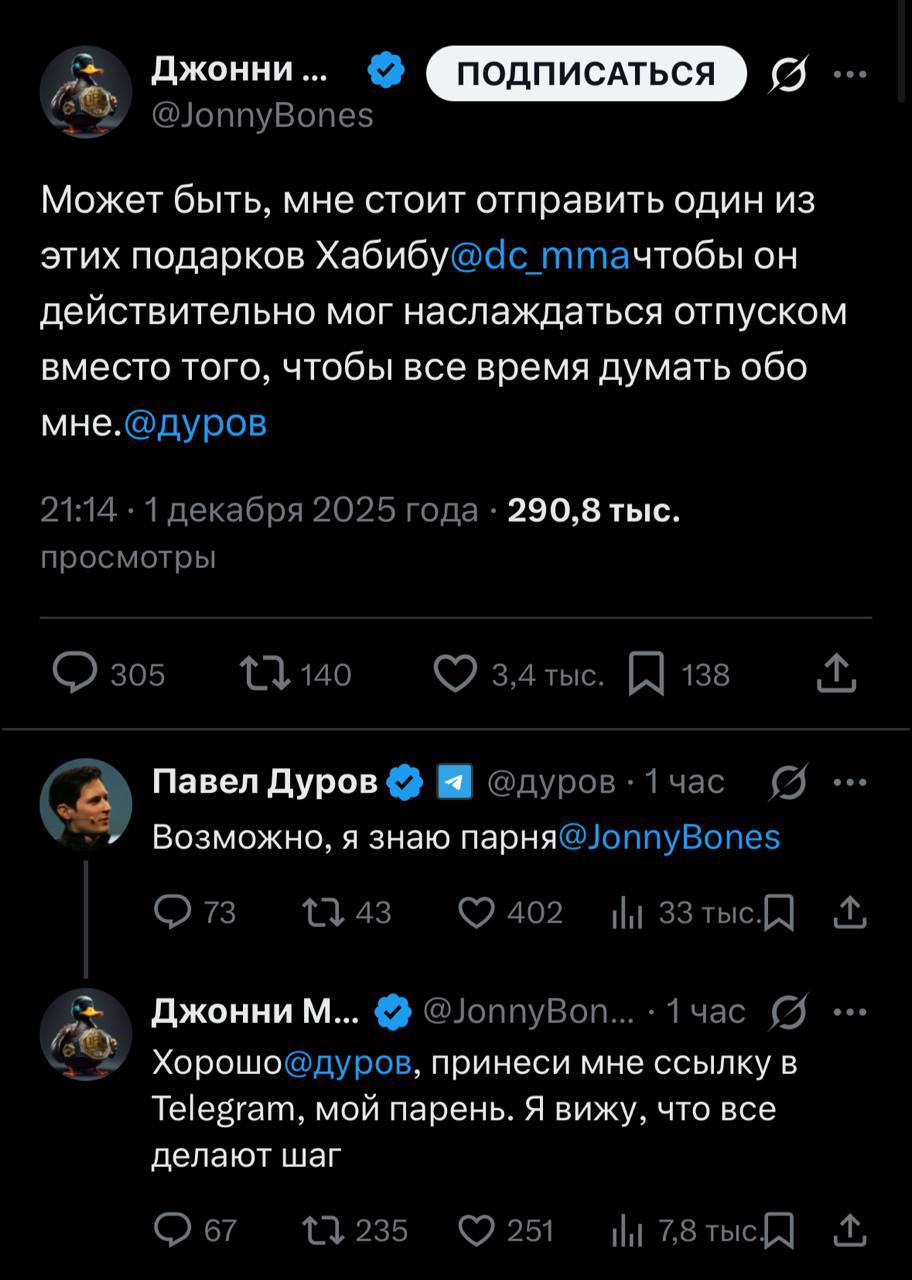Share the main post

pos(836,675)
